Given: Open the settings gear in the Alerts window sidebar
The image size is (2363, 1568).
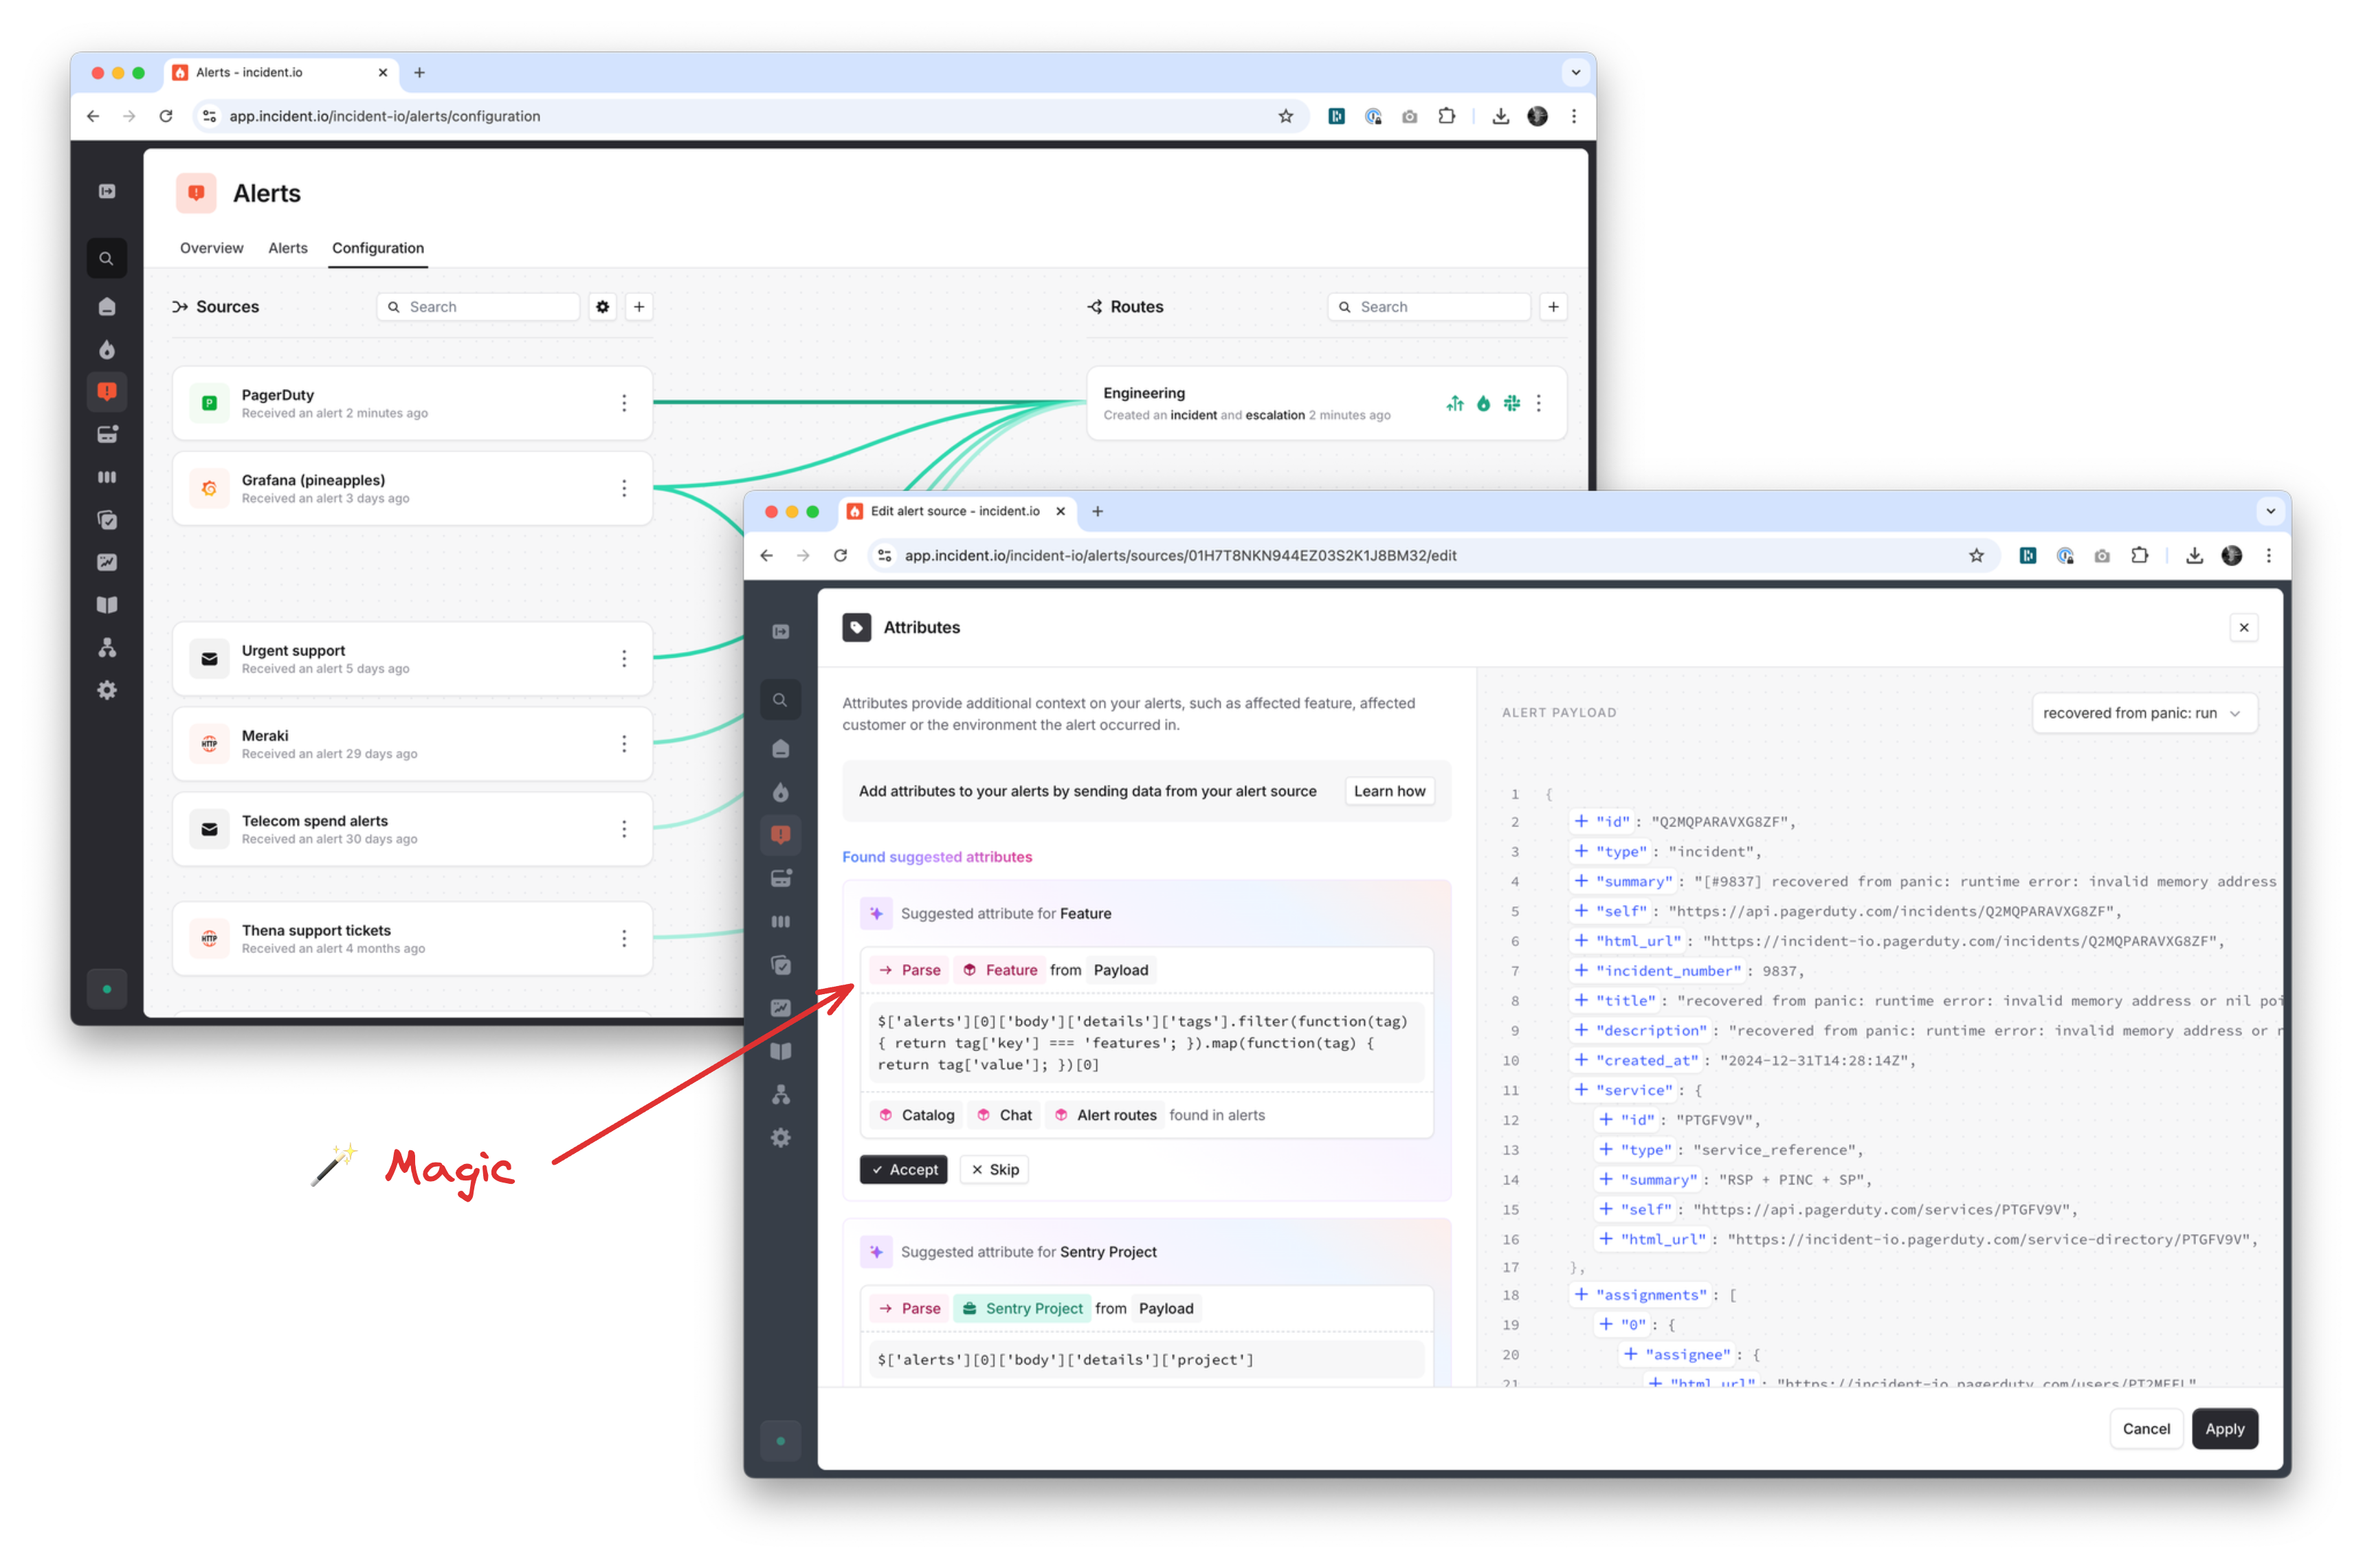Looking at the screenshot, I should pyautogui.click(x=107, y=690).
